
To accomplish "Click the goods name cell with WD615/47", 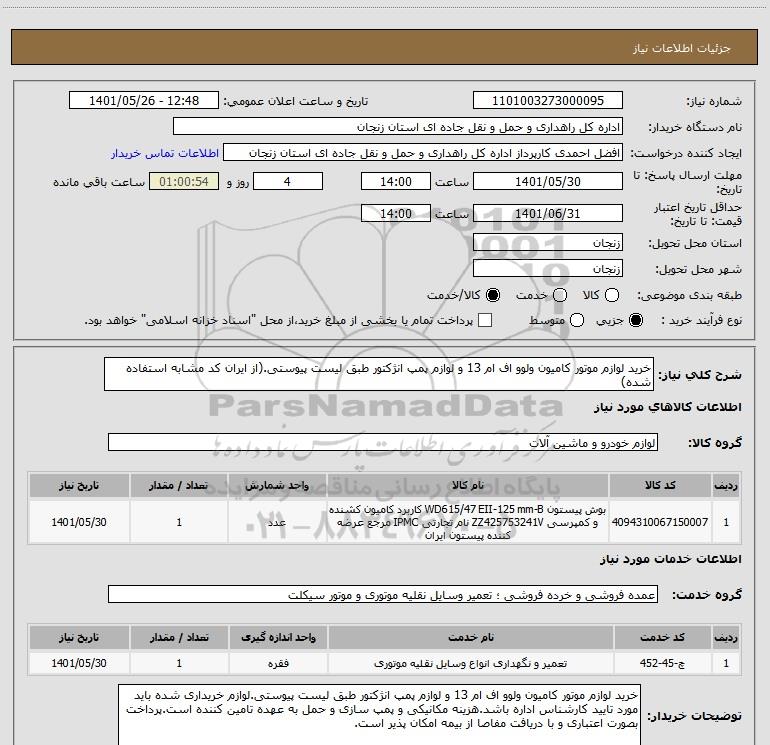I will click(468, 522).
